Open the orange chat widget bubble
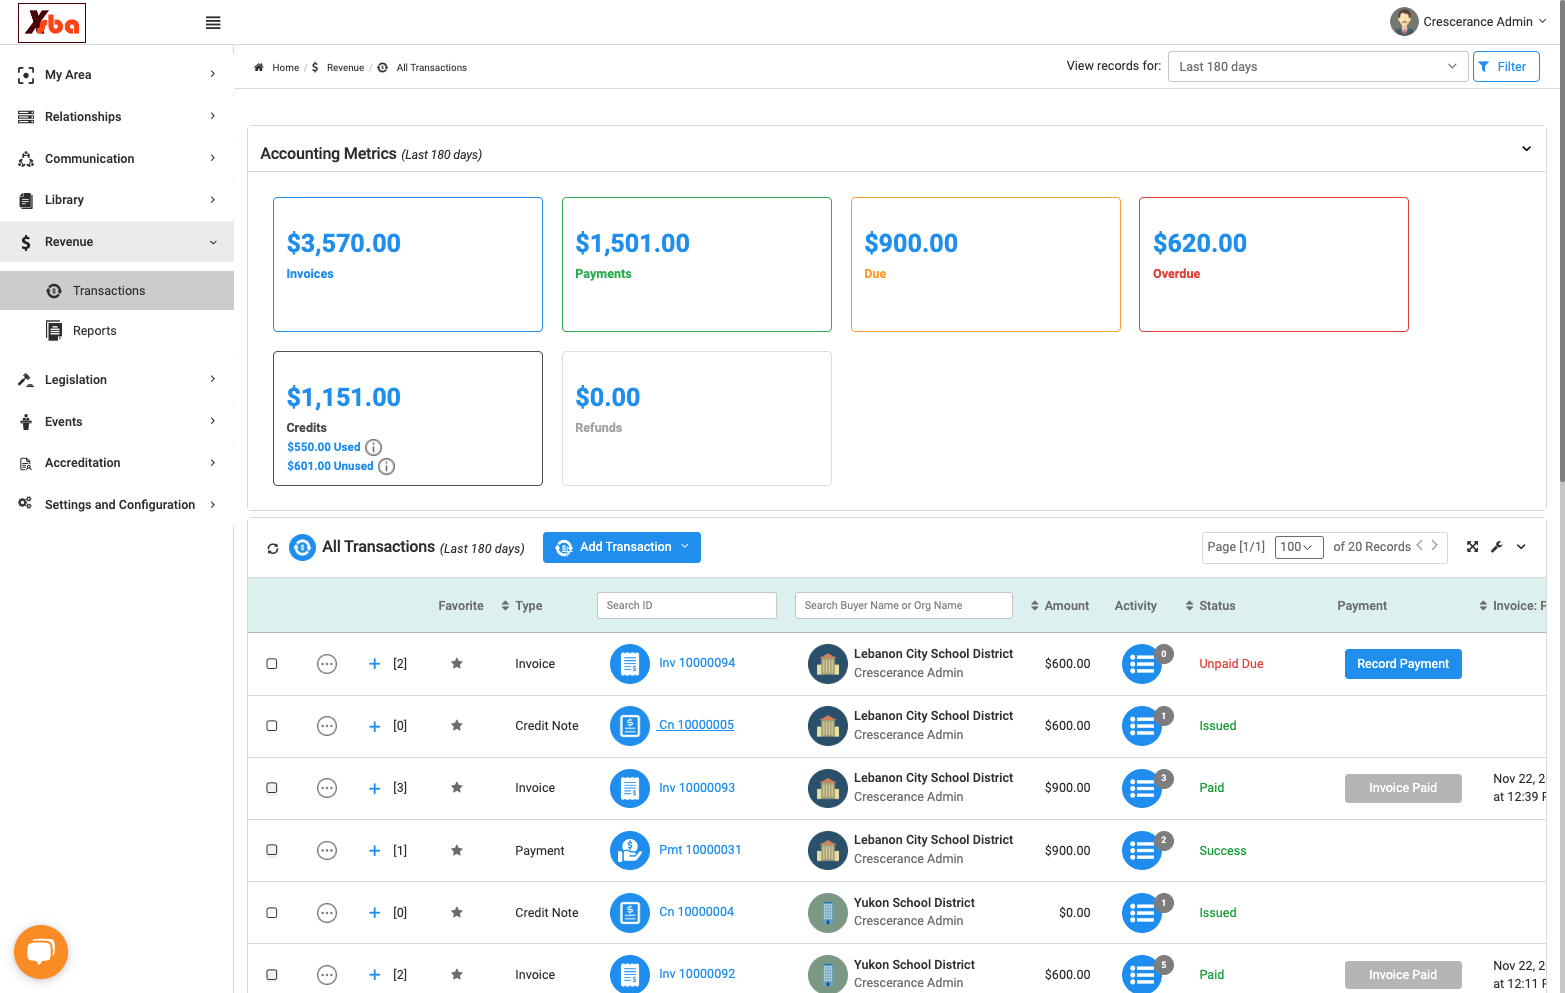The height and width of the screenshot is (993, 1565). coord(41,952)
